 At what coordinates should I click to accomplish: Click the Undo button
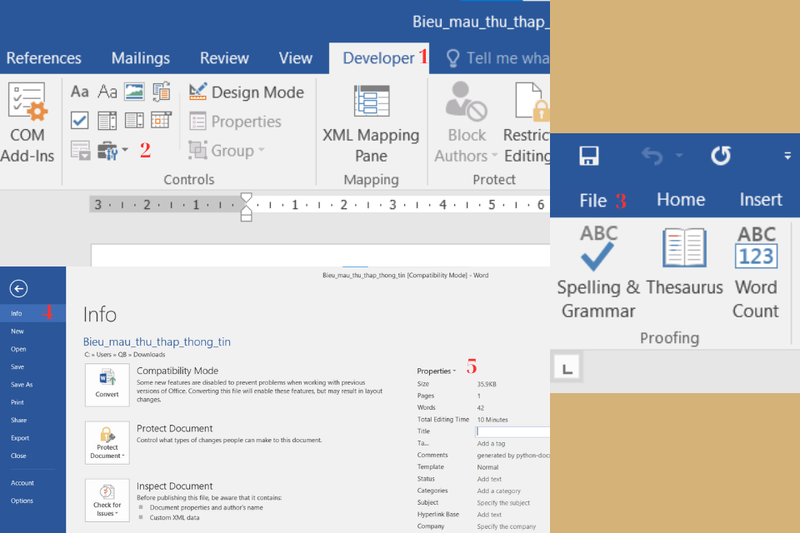pos(652,156)
